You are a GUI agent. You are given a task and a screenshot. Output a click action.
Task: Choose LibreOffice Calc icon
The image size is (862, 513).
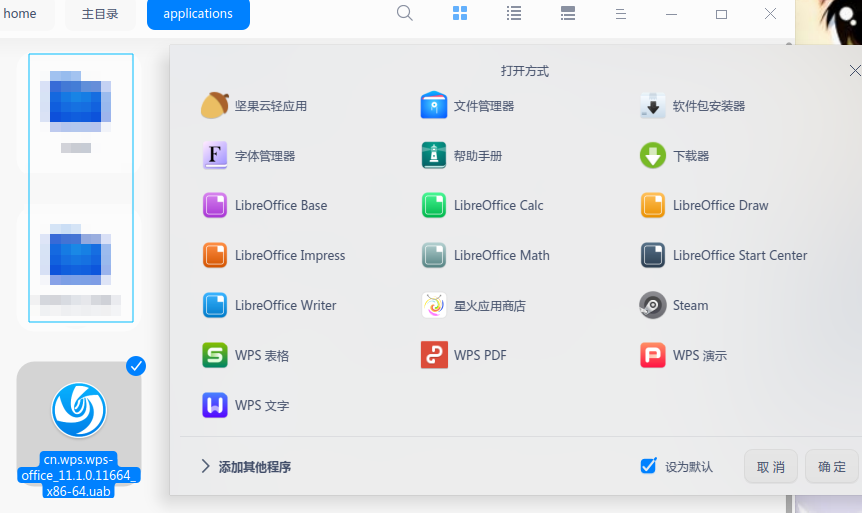pyautogui.click(x=434, y=206)
